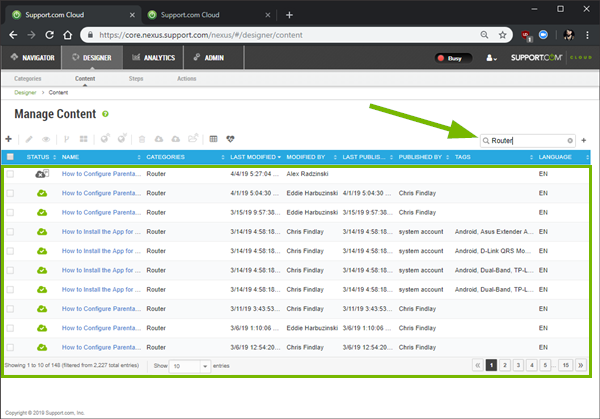Sort by the Last Modified column
This screenshot has width=600, height=419.
point(255,157)
